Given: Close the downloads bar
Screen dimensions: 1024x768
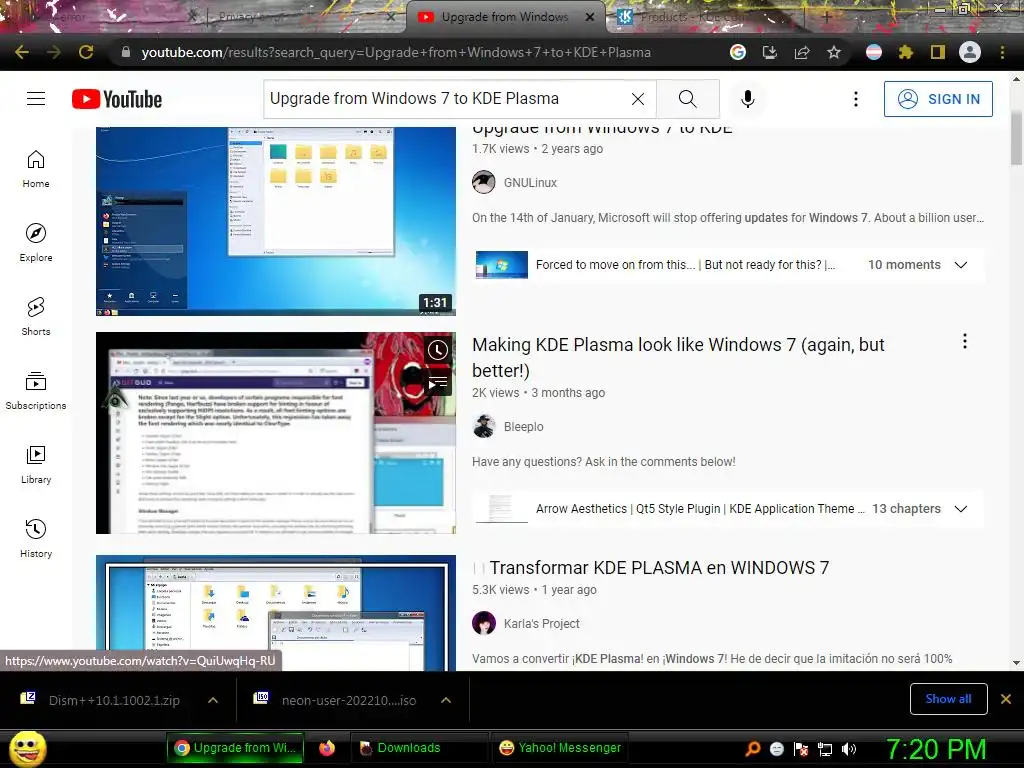Looking at the screenshot, I should 1006,699.
